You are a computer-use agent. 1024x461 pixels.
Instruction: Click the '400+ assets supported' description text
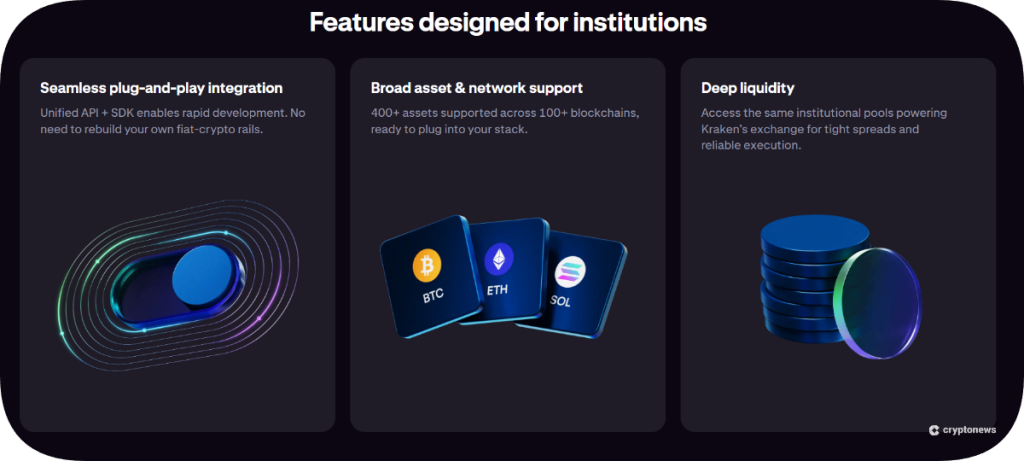point(491,121)
